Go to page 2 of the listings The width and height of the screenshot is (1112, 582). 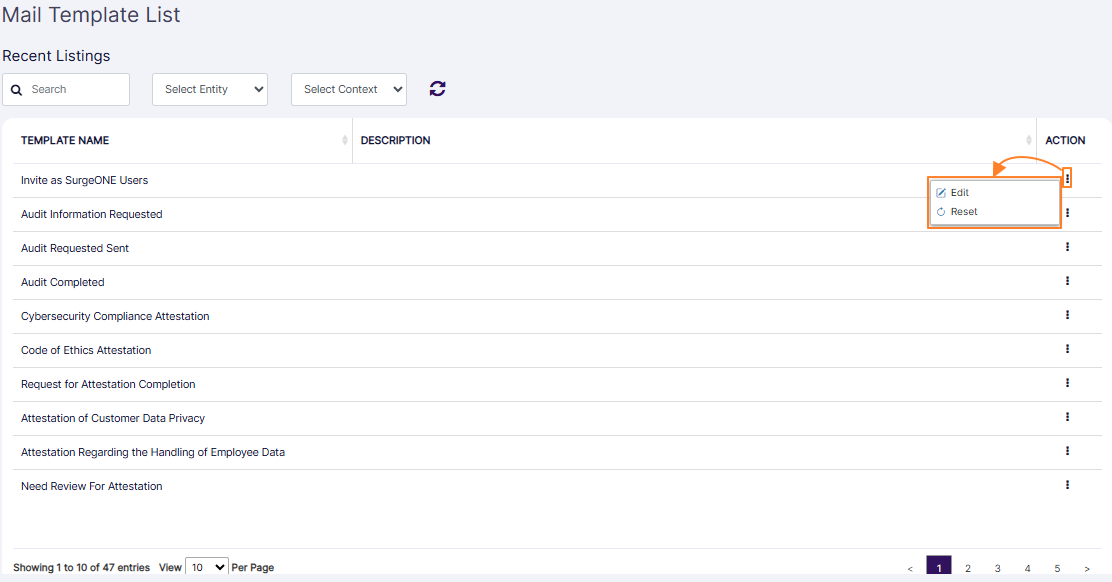click(968, 567)
